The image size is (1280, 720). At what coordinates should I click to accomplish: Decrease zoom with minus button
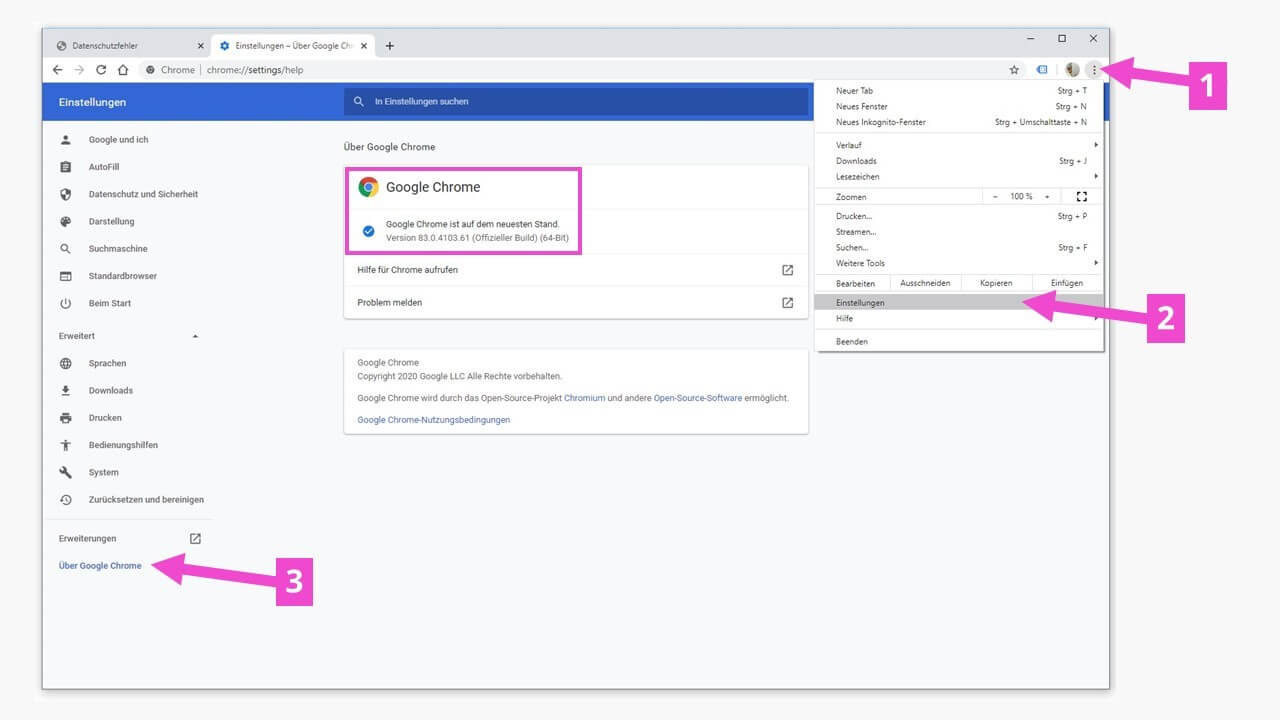pyautogui.click(x=996, y=197)
